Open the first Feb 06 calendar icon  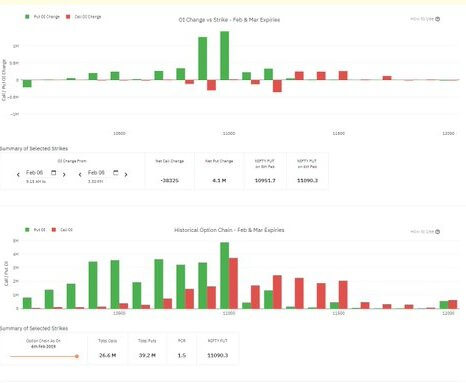(53, 173)
